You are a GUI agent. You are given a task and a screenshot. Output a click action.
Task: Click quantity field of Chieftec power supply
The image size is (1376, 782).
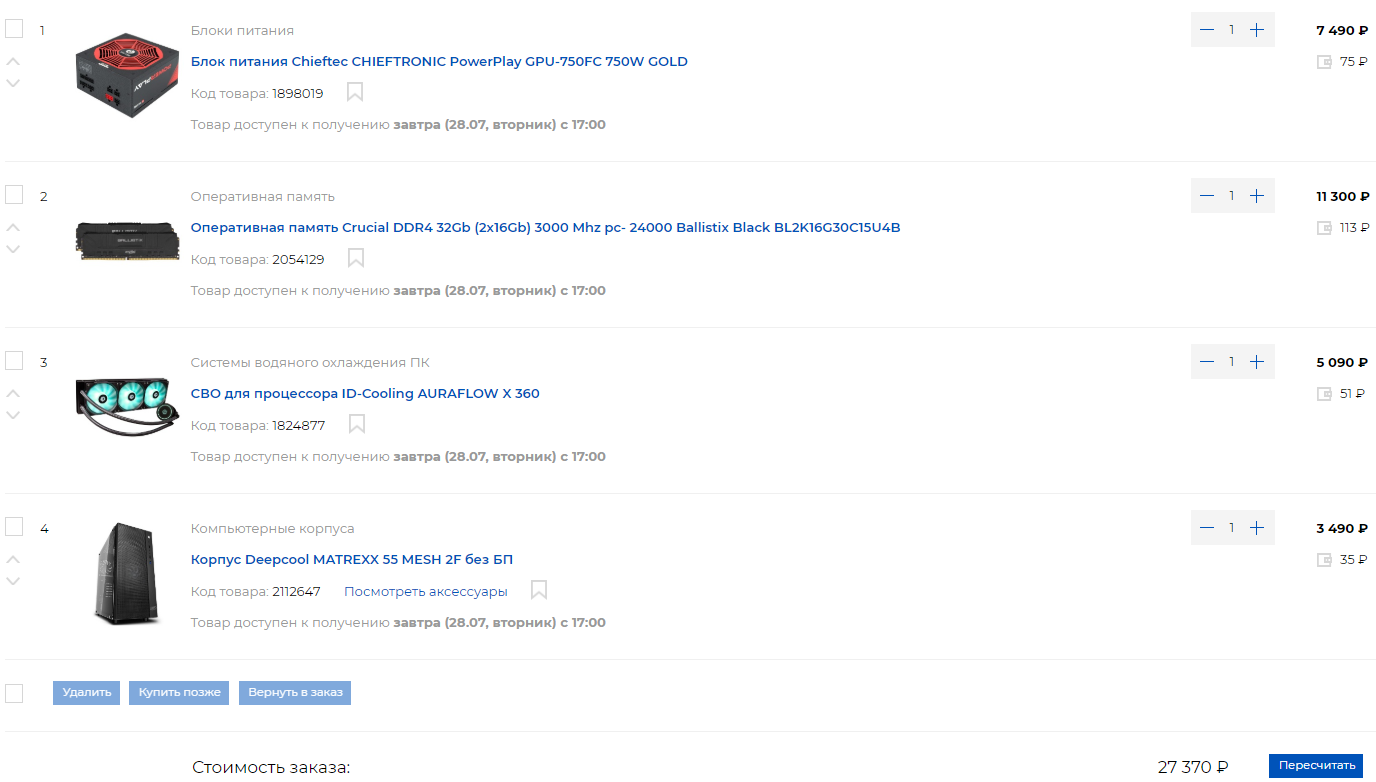[1232, 30]
